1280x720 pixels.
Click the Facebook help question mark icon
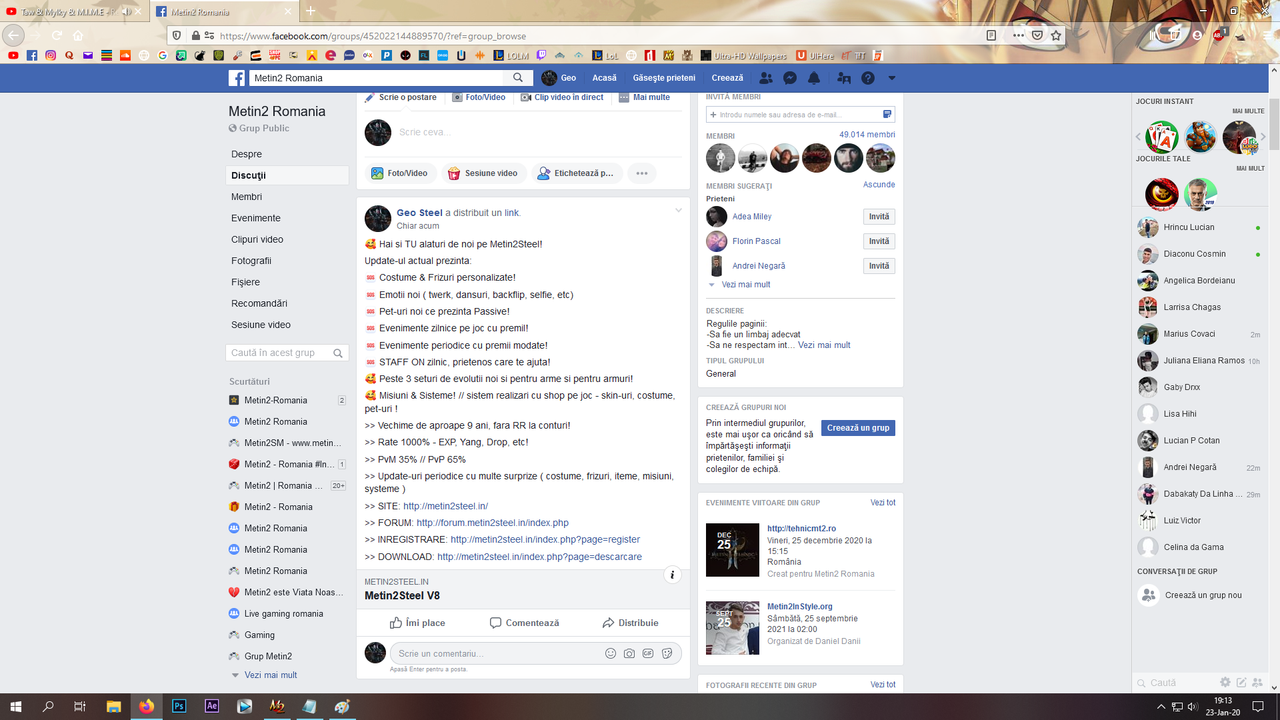coord(868,78)
